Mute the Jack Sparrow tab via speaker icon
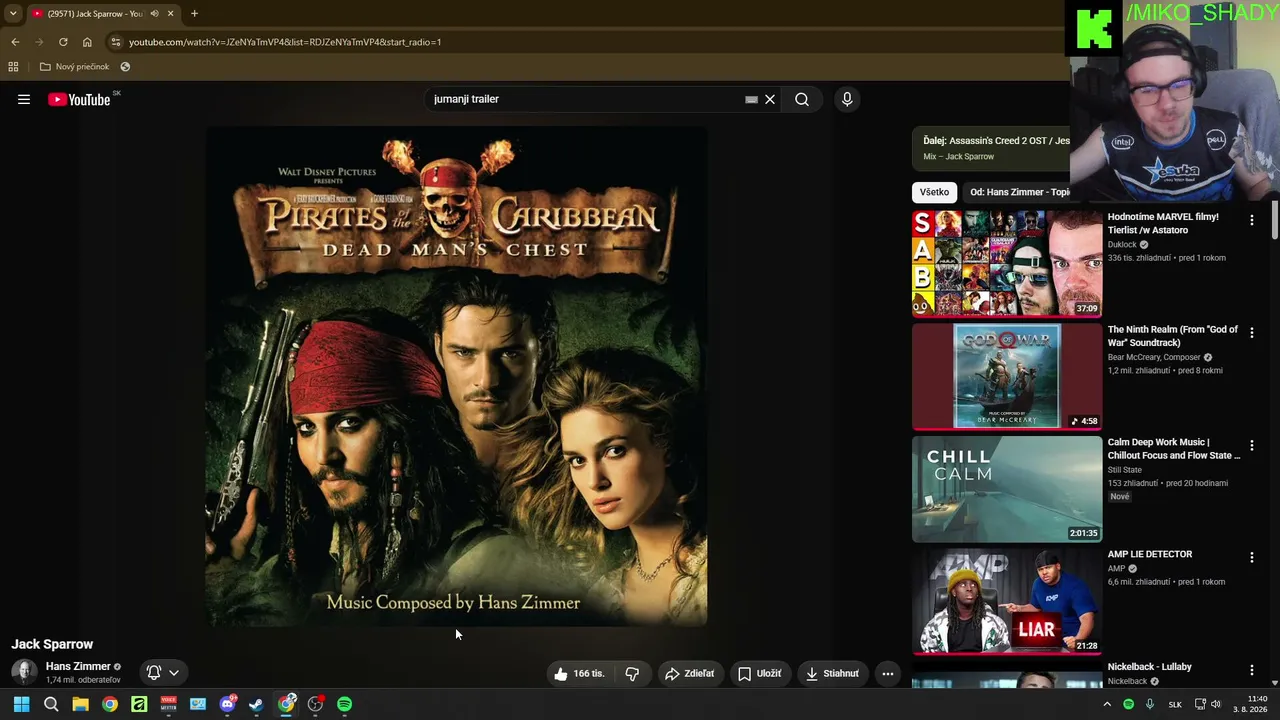This screenshot has height=720, width=1280. pyautogui.click(x=154, y=13)
